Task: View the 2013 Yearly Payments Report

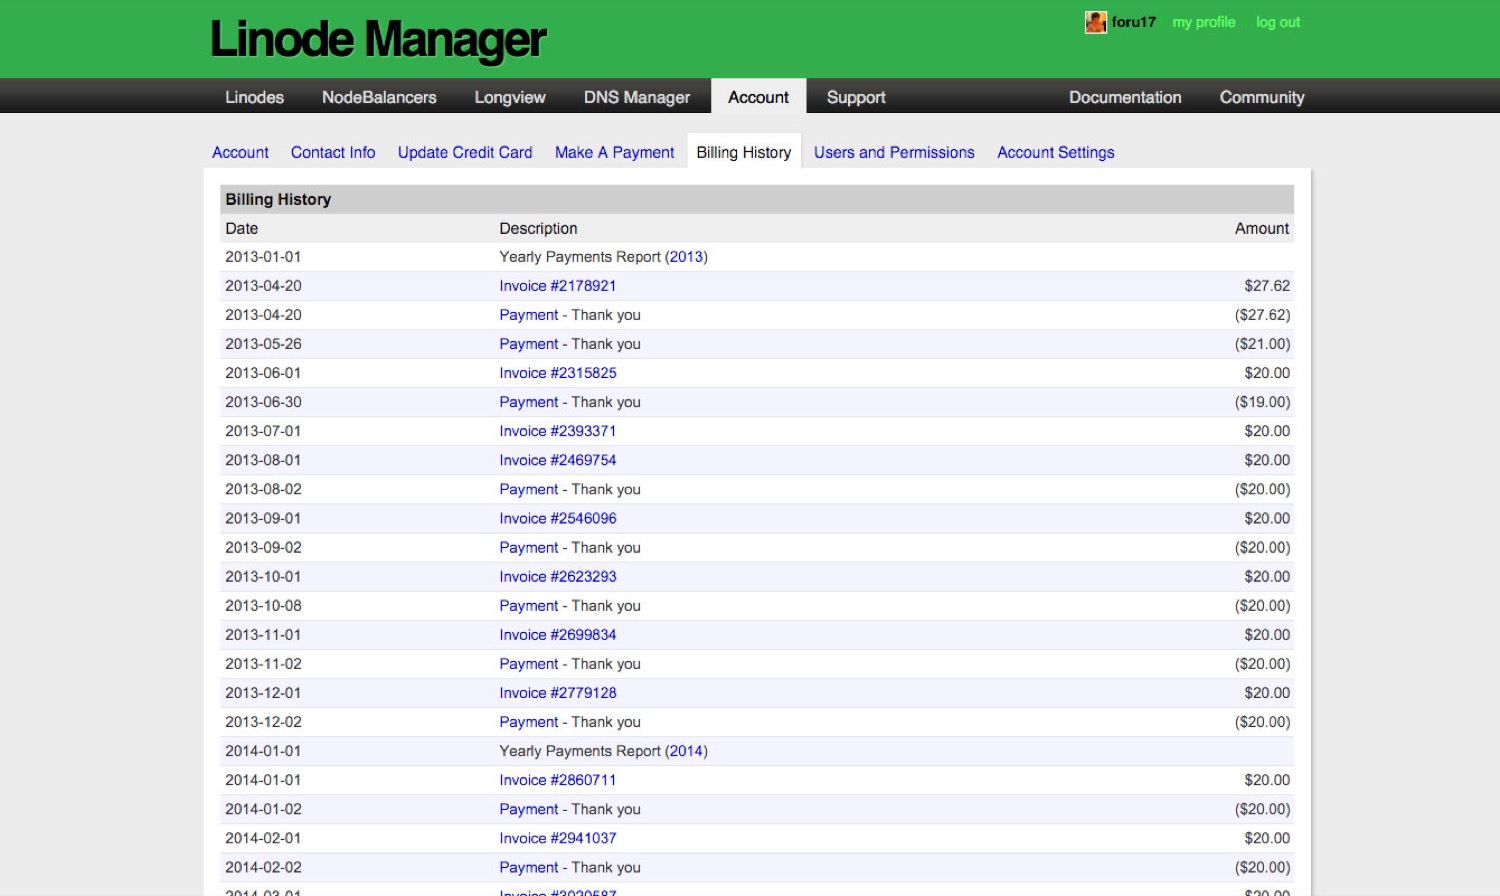Action: pyautogui.click(x=686, y=257)
